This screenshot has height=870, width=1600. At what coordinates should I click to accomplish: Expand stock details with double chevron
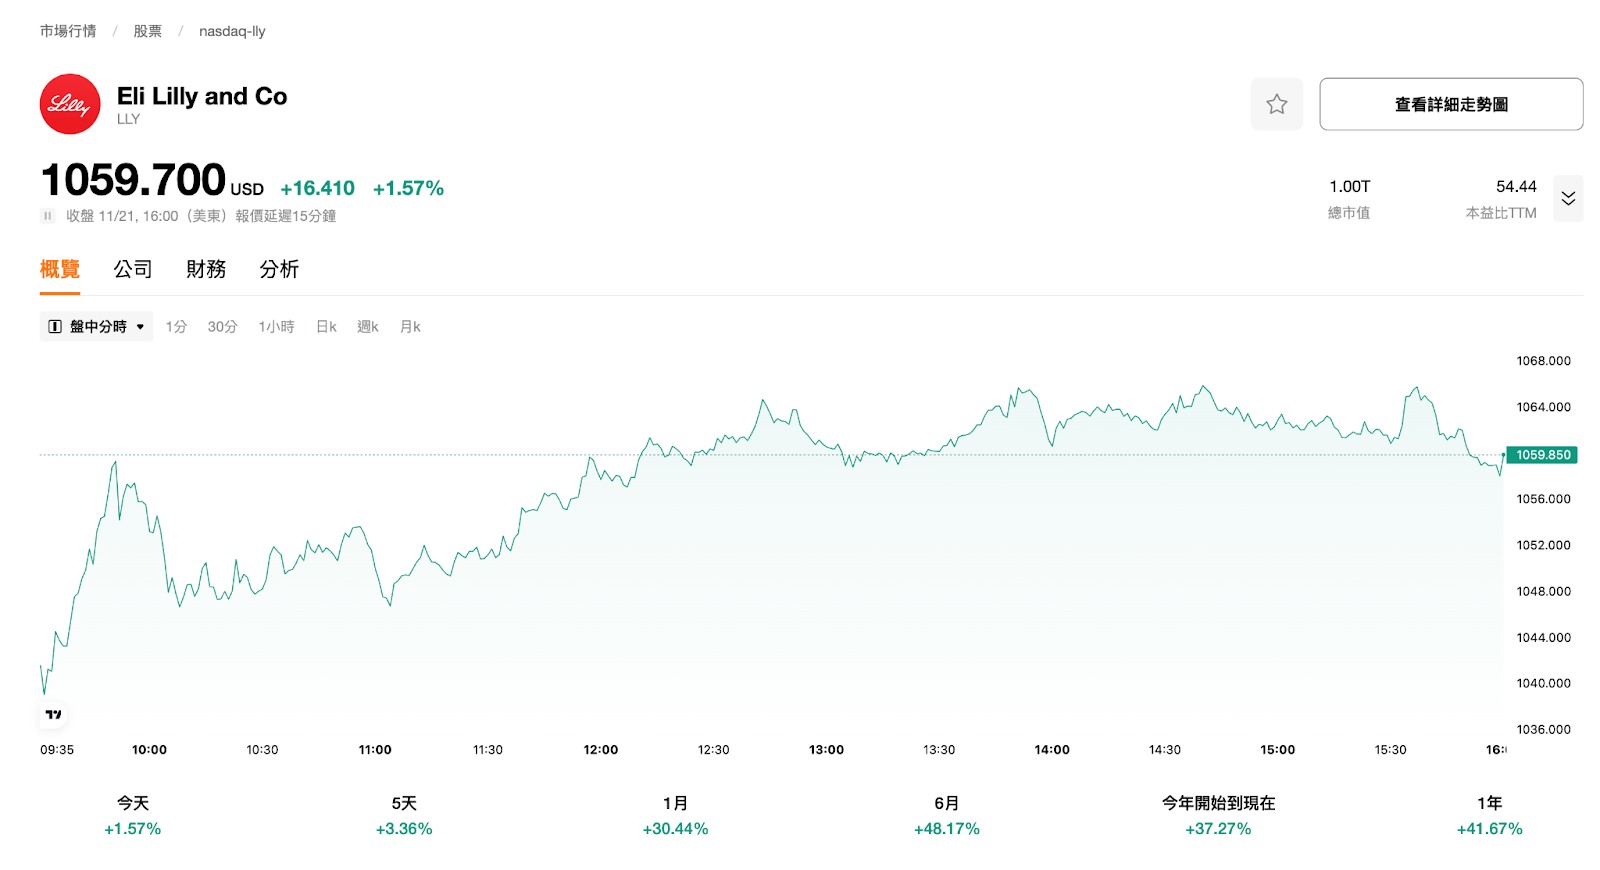[x=1567, y=198]
